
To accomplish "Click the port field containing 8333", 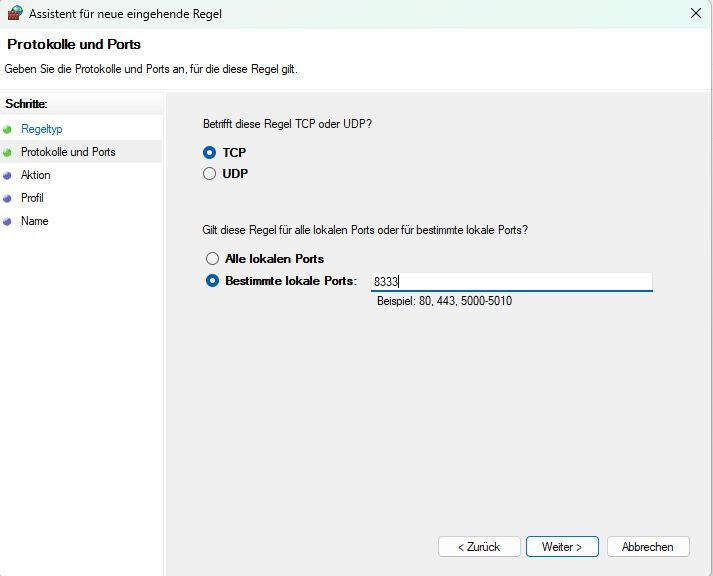I will [510, 282].
